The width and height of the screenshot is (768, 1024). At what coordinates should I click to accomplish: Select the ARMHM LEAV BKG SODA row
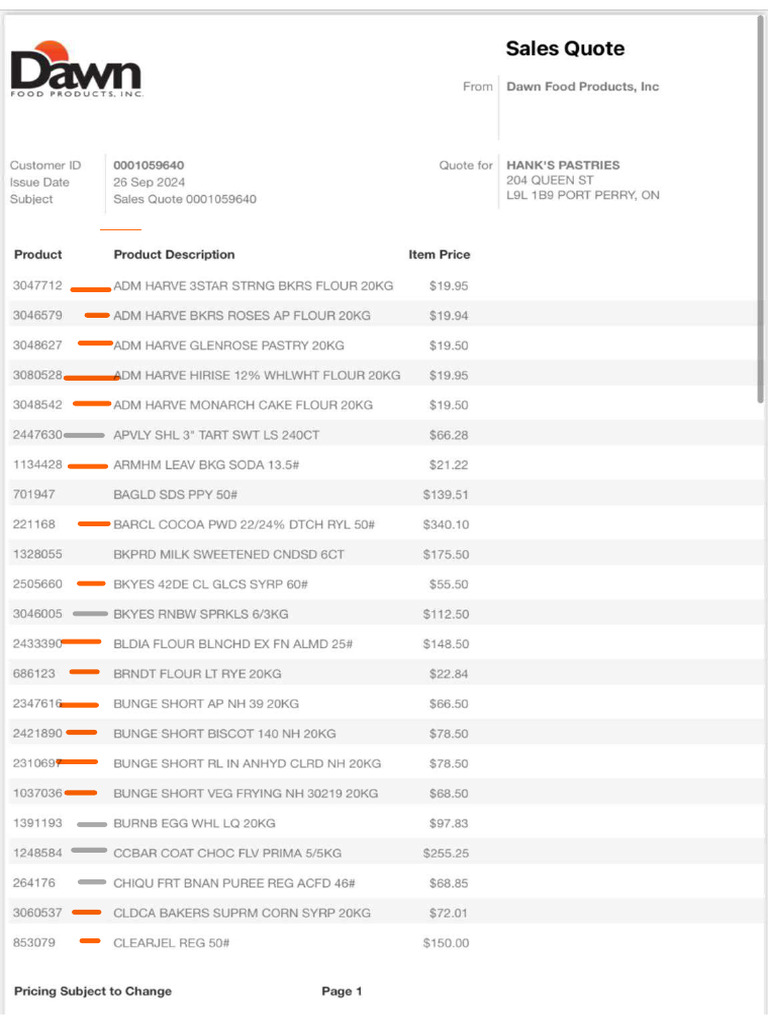(384, 465)
